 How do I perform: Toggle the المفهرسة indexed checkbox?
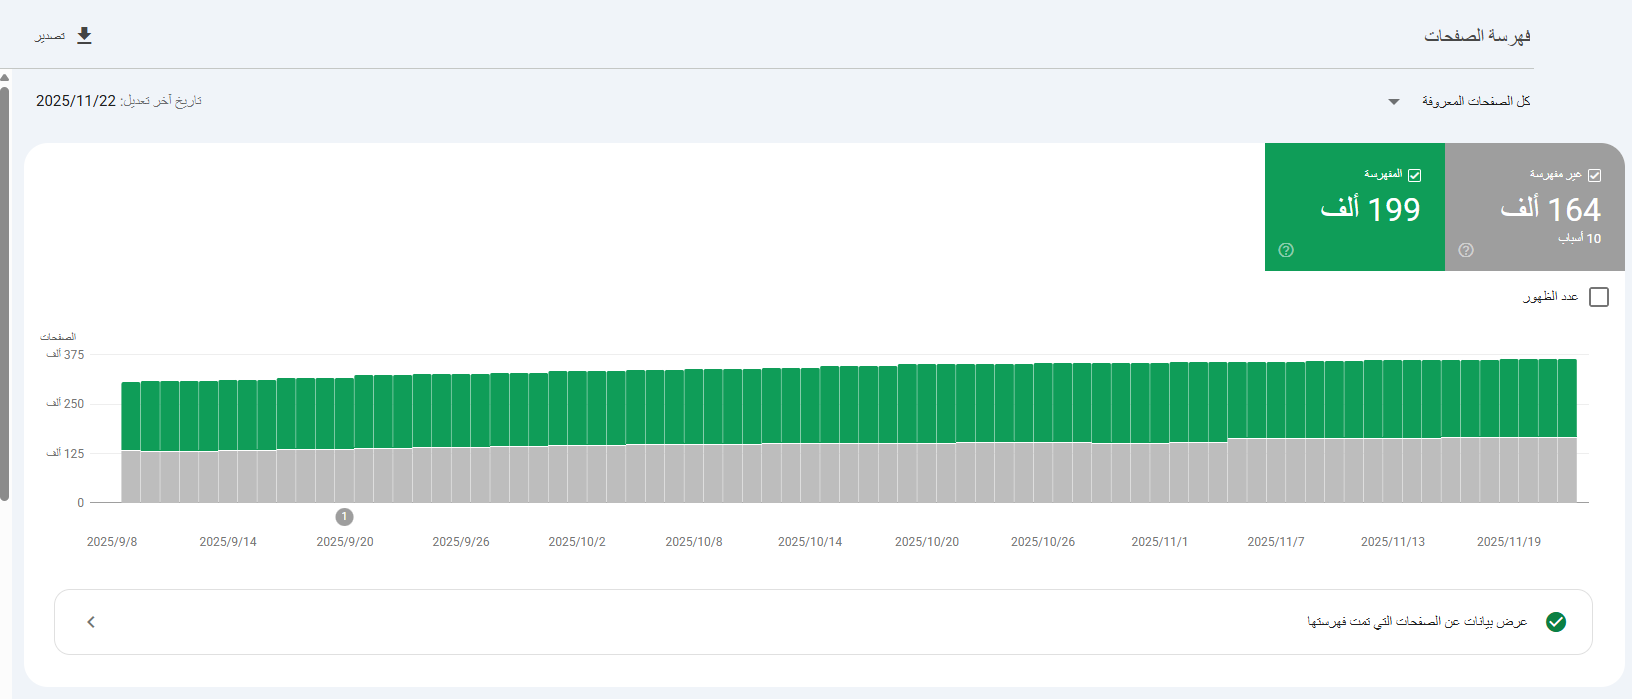click(1414, 175)
